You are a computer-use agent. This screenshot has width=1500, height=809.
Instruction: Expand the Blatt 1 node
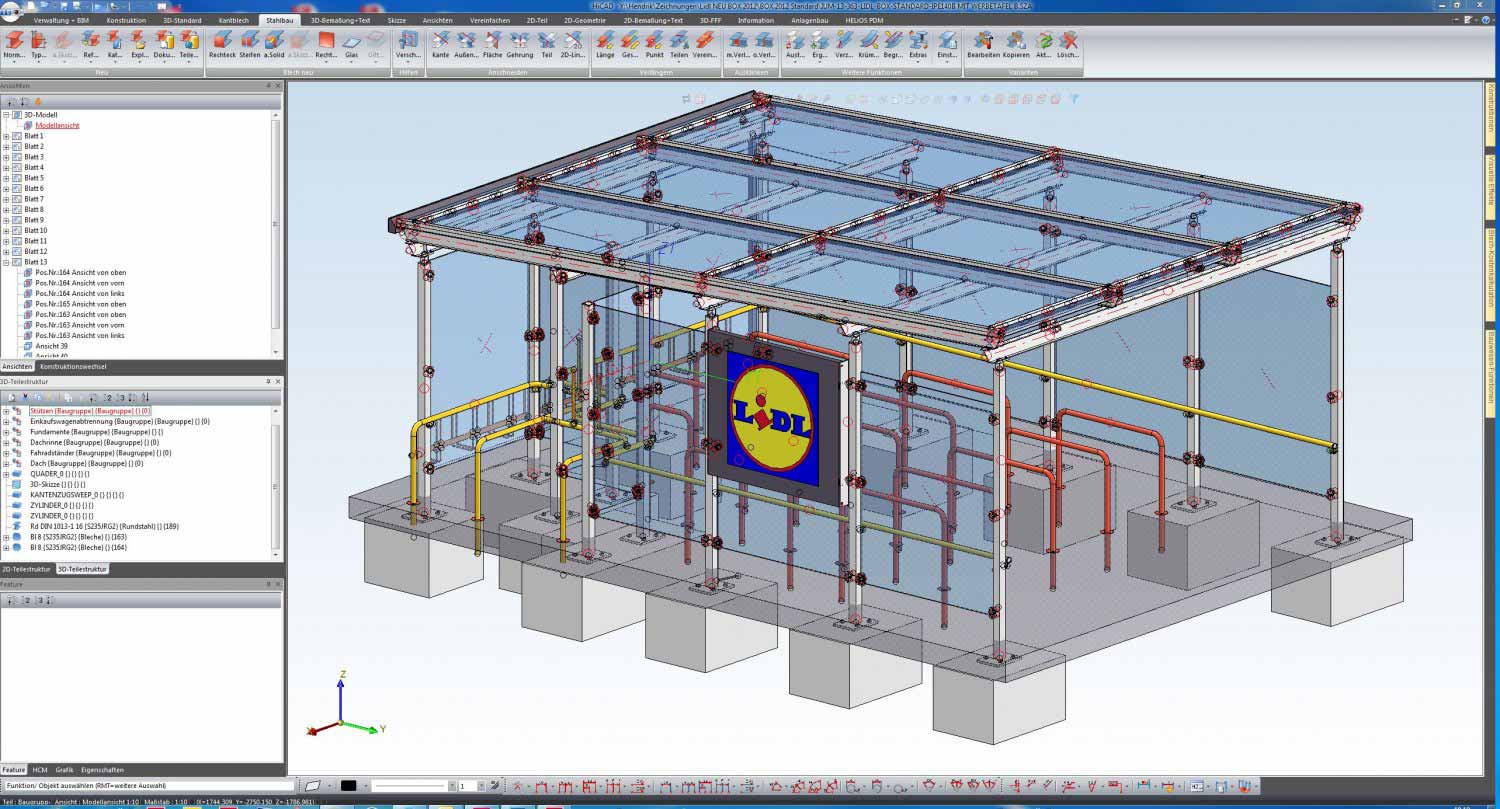(x=6, y=136)
